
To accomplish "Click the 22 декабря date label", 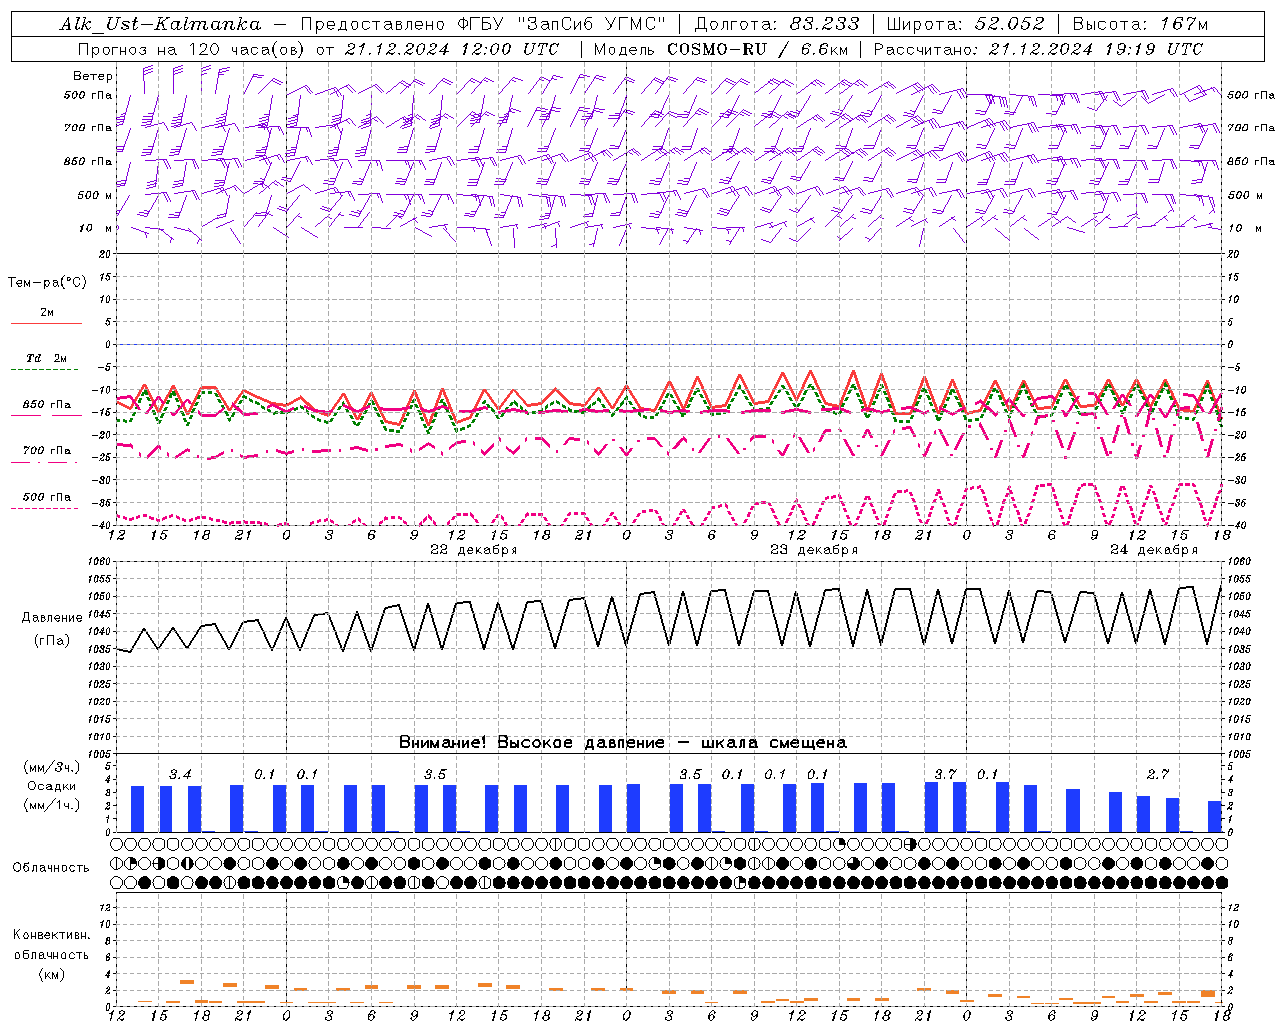I will click(x=473, y=550).
